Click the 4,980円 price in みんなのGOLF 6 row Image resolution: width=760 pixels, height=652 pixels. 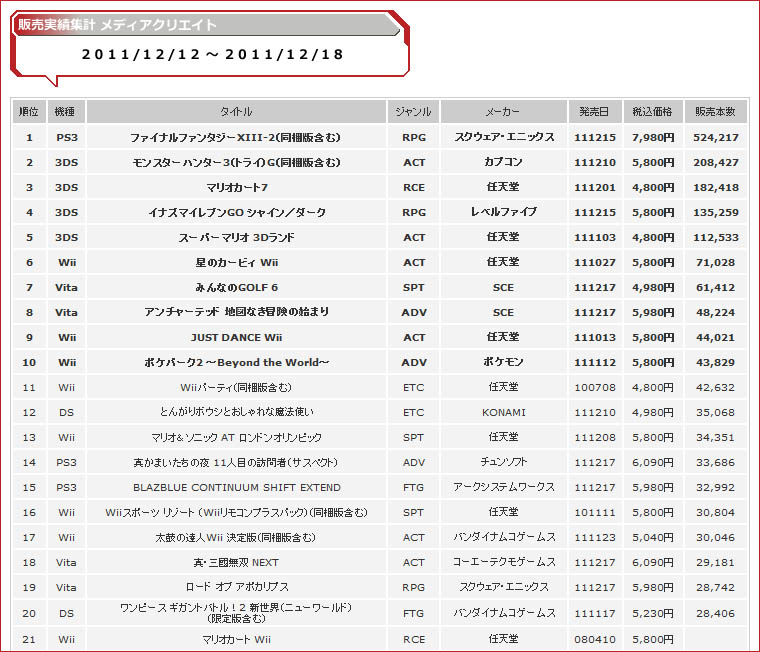click(652, 287)
